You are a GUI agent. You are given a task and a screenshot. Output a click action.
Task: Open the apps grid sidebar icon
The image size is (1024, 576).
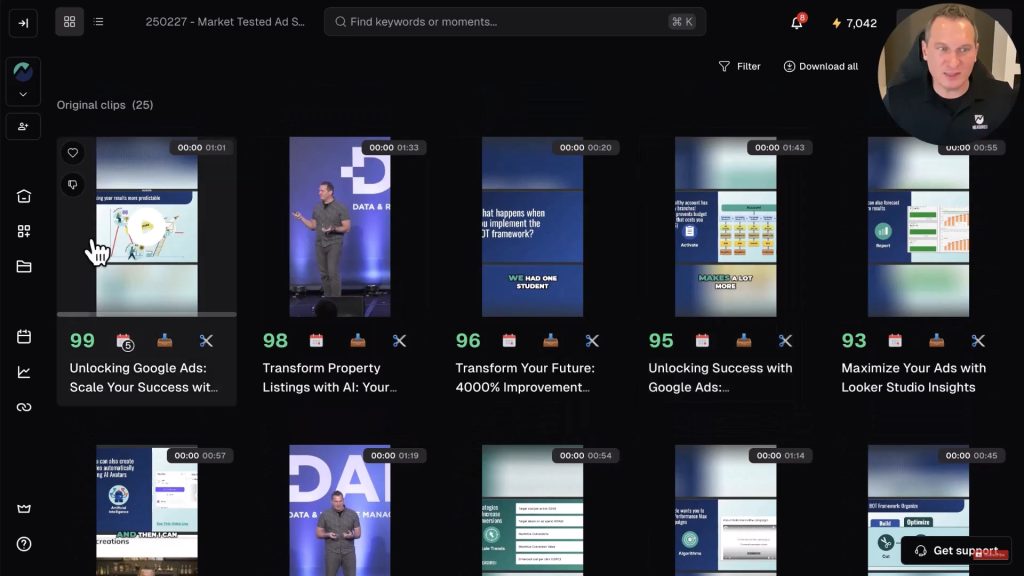click(x=24, y=231)
